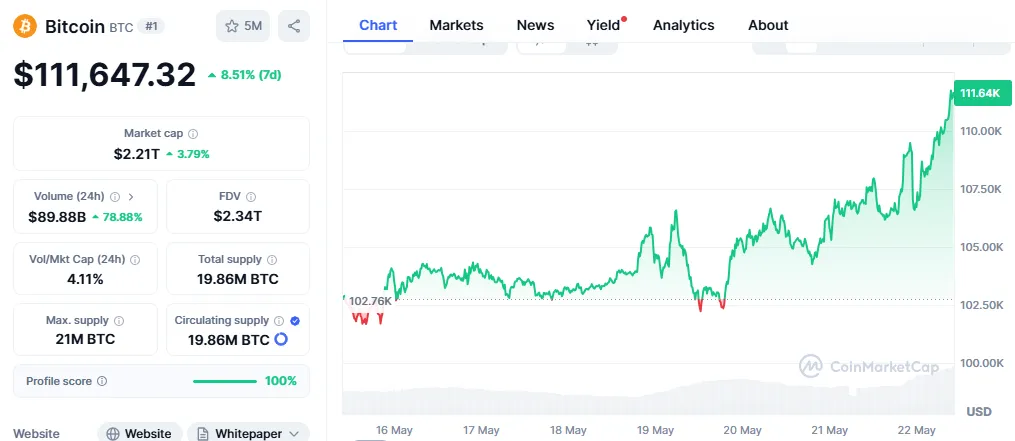Switch to the Markets tab

pyautogui.click(x=456, y=25)
